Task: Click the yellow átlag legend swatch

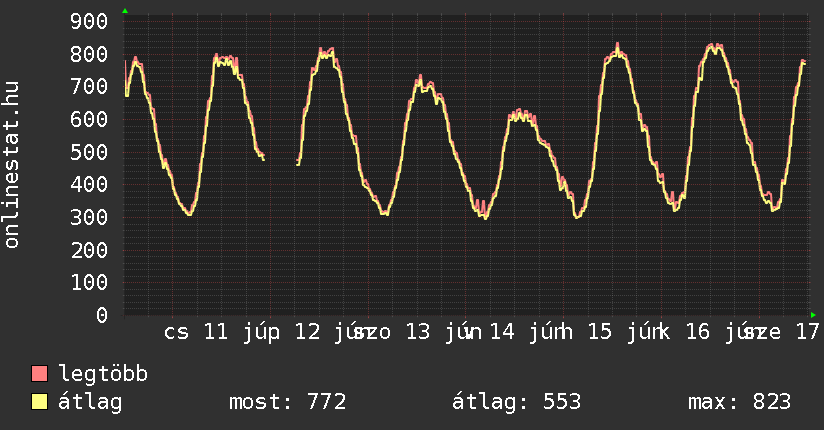Action: pyautogui.click(x=39, y=401)
